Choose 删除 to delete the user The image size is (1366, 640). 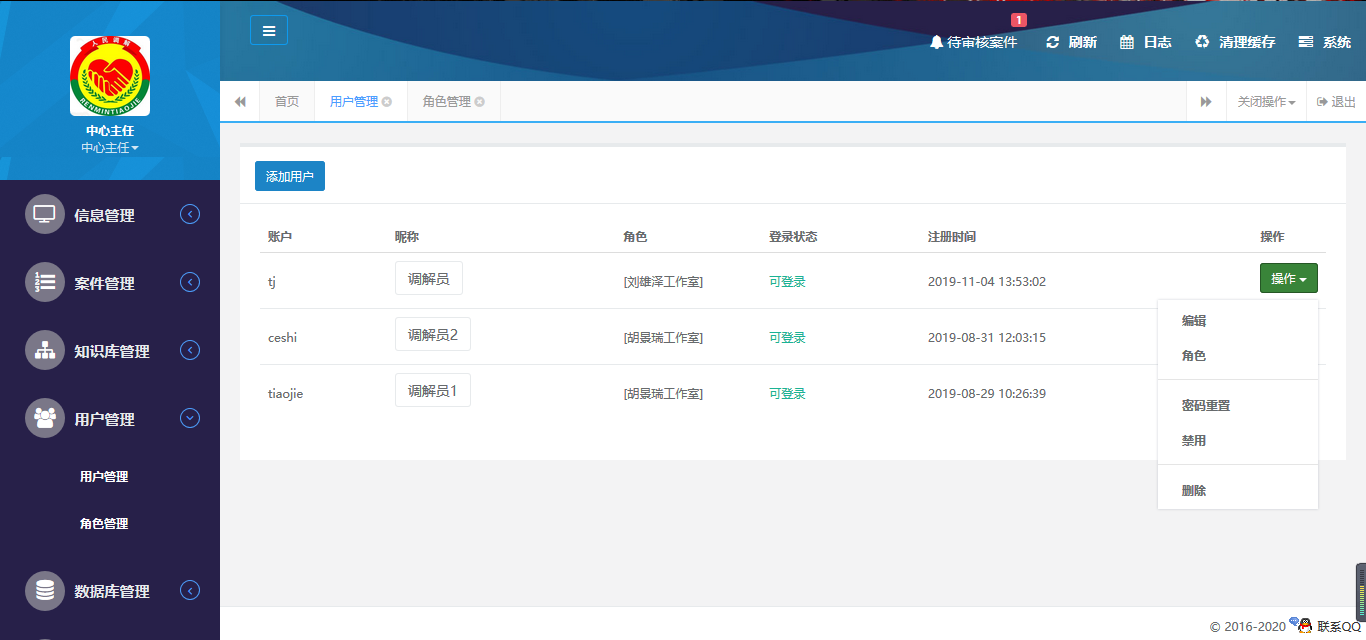click(1193, 489)
